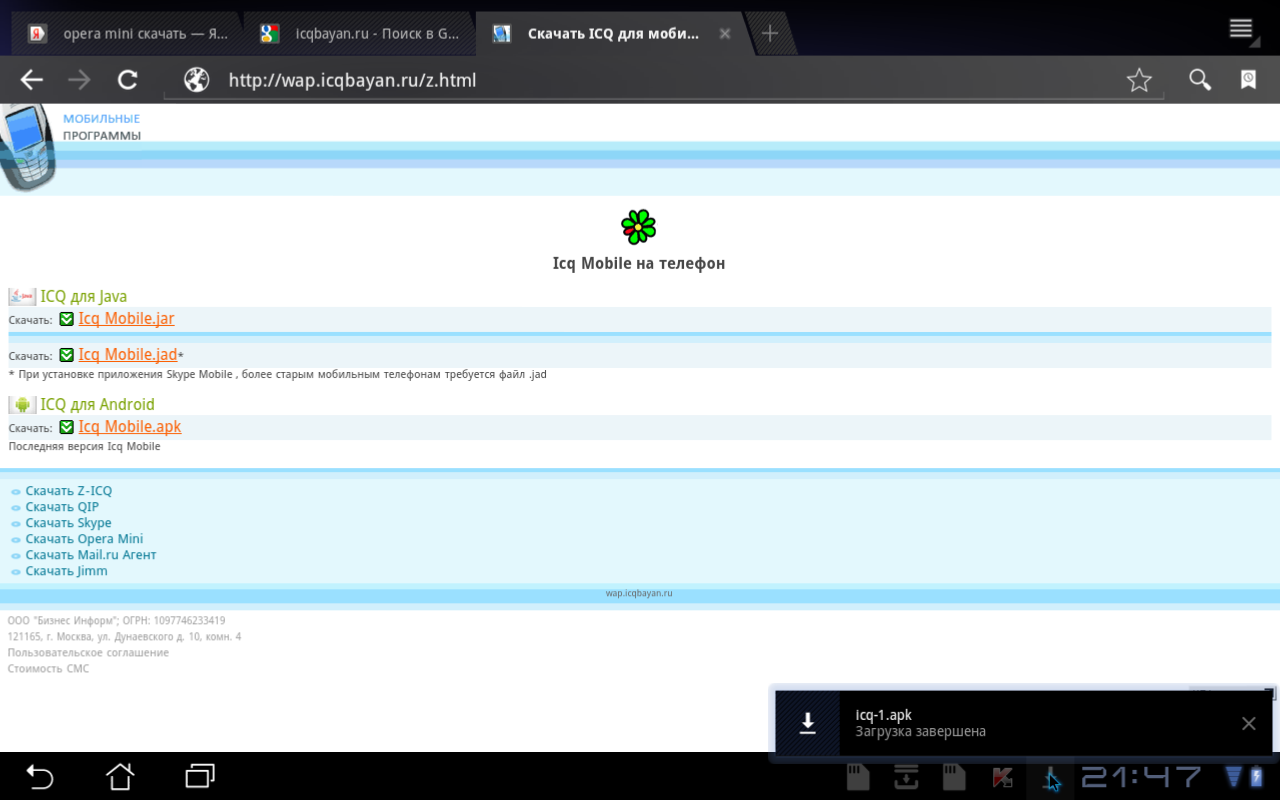The width and height of the screenshot is (1280, 800).
Task: Go to the 'Скачать Mail.ru Агент' link
Action: click(91, 555)
